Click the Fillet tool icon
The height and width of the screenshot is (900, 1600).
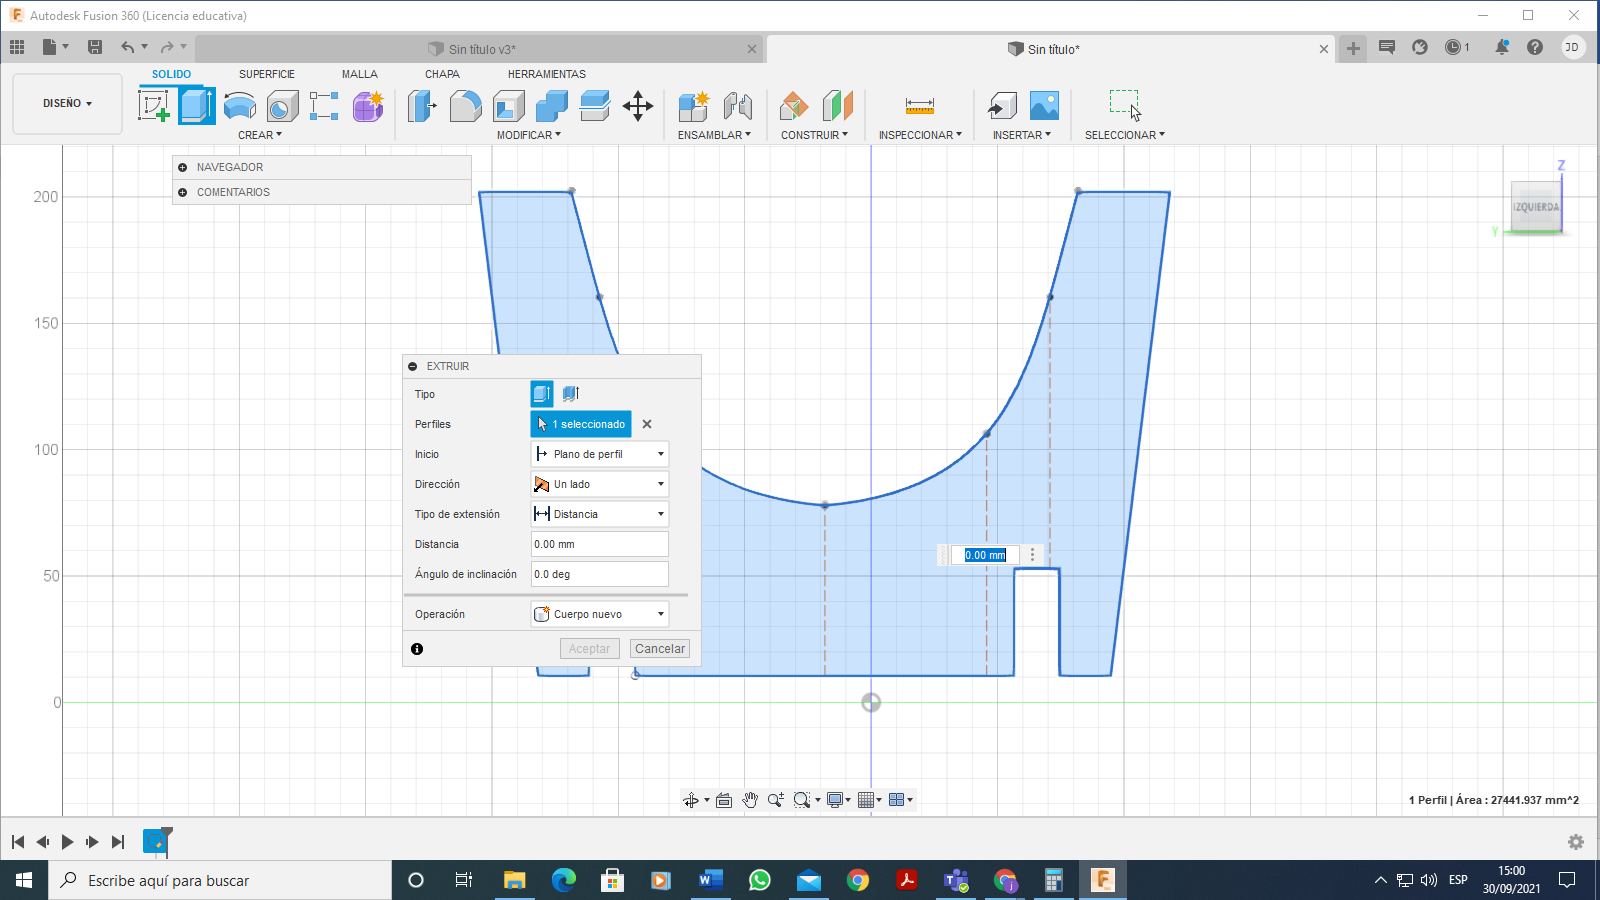click(465, 105)
